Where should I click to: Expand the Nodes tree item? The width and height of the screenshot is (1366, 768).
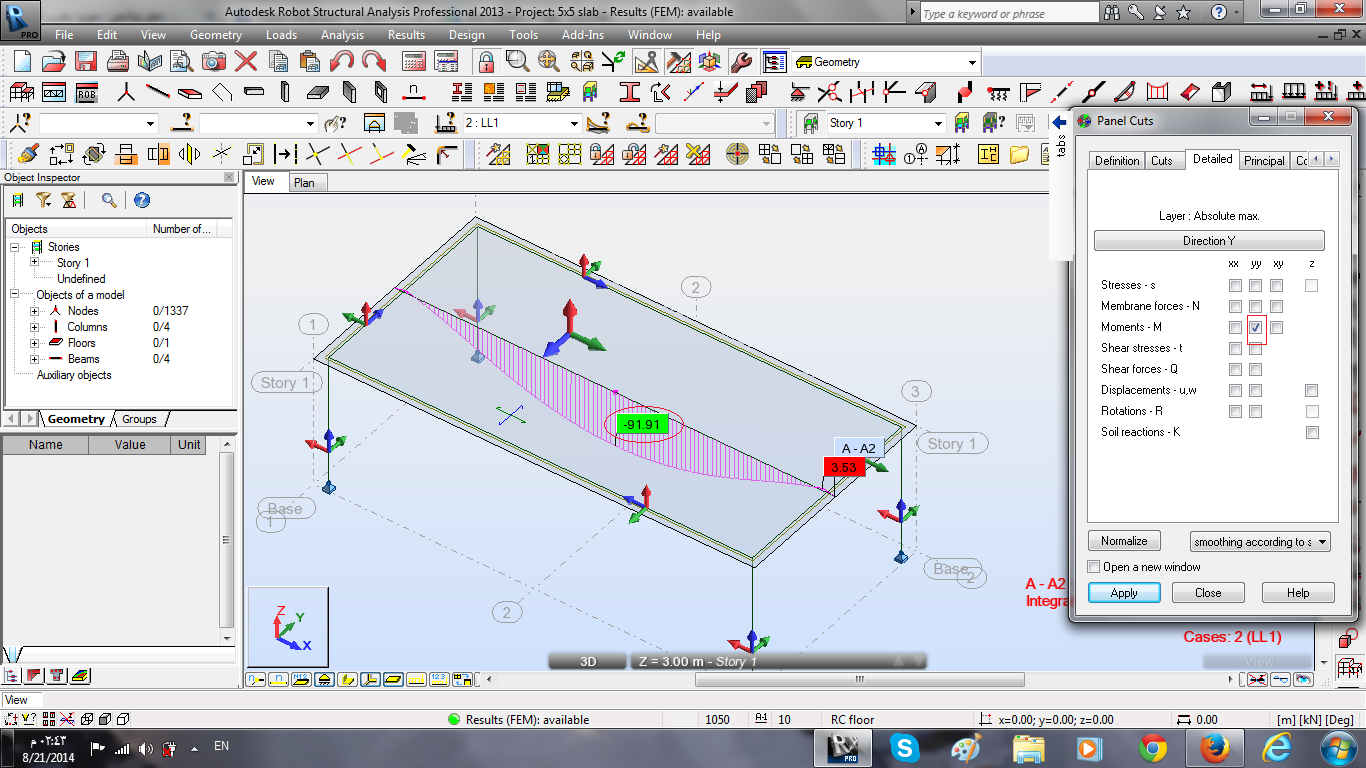tap(35, 311)
